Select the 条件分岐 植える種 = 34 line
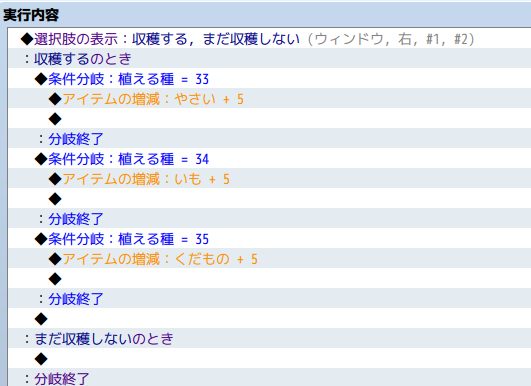 [x=270, y=158]
